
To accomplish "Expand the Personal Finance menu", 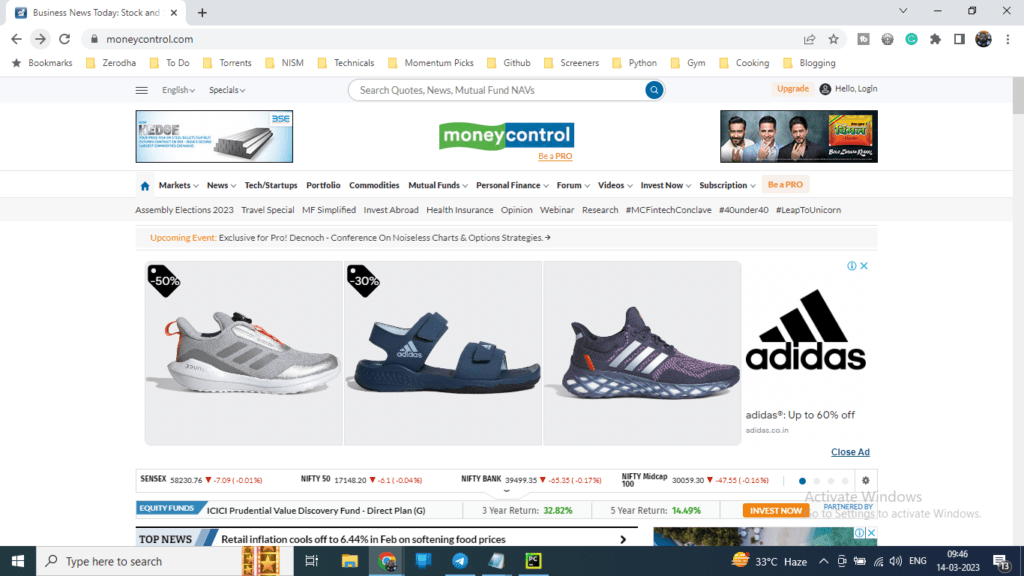I will click(x=512, y=185).
